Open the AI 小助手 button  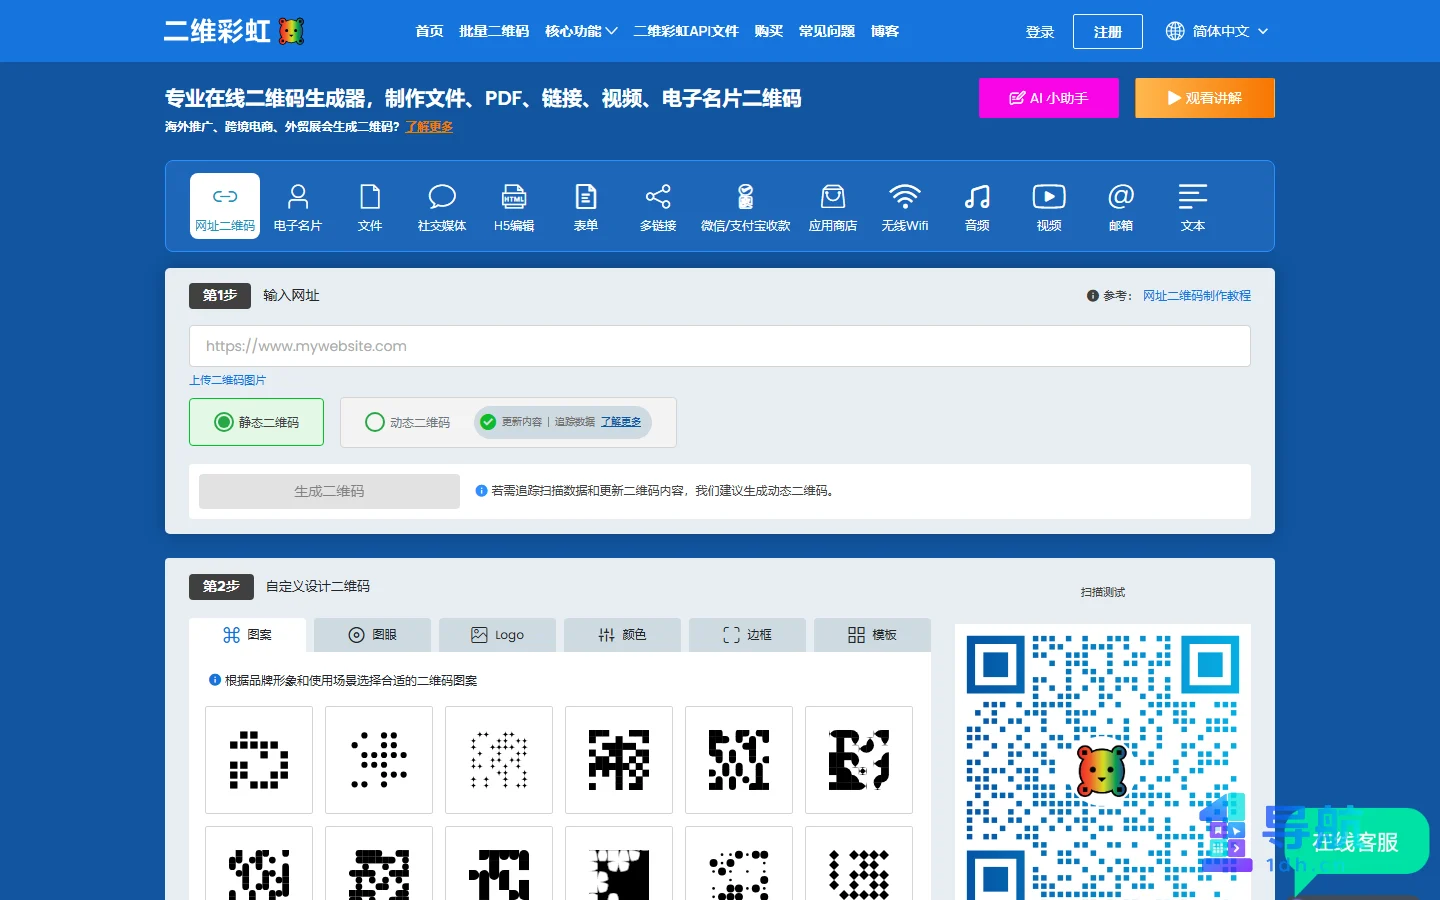[1049, 98]
